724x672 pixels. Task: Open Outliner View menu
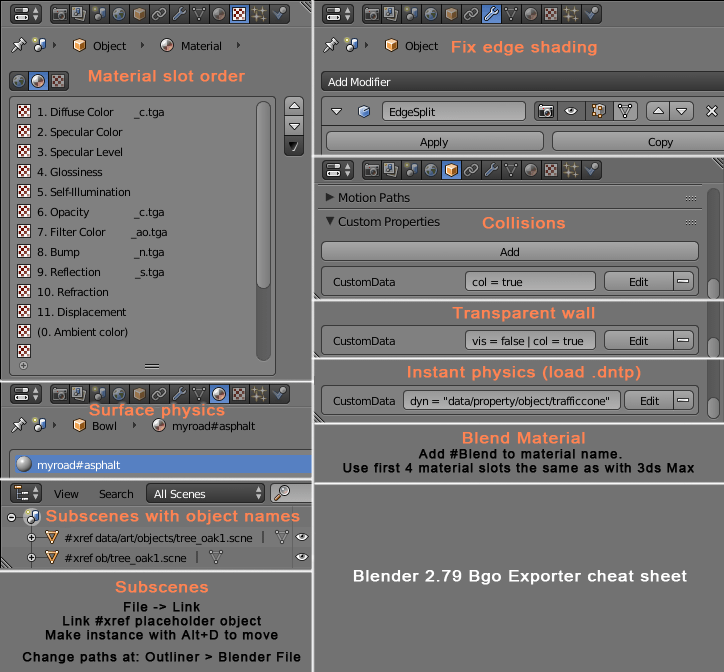click(66, 494)
